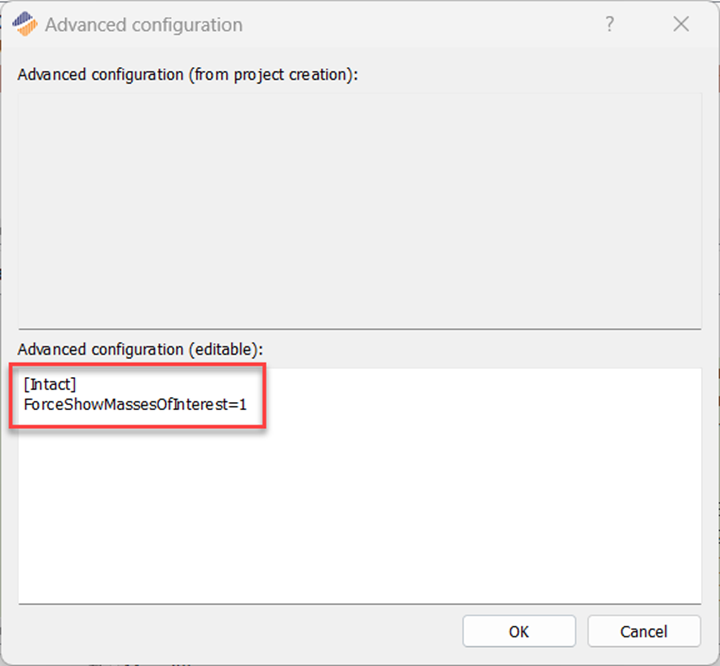
Task: Click empty dialog area left of OK
Action: pos(239,631)
